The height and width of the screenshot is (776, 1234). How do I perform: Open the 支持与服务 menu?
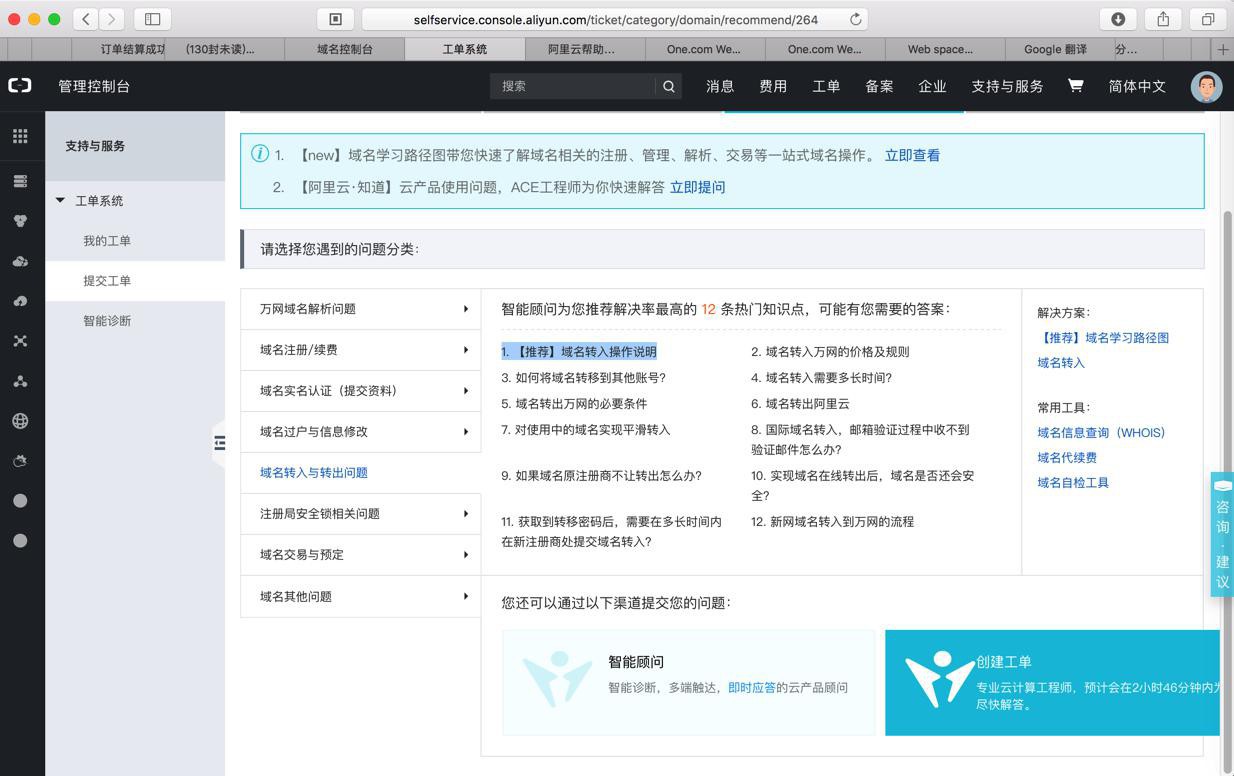point(1007,86)
